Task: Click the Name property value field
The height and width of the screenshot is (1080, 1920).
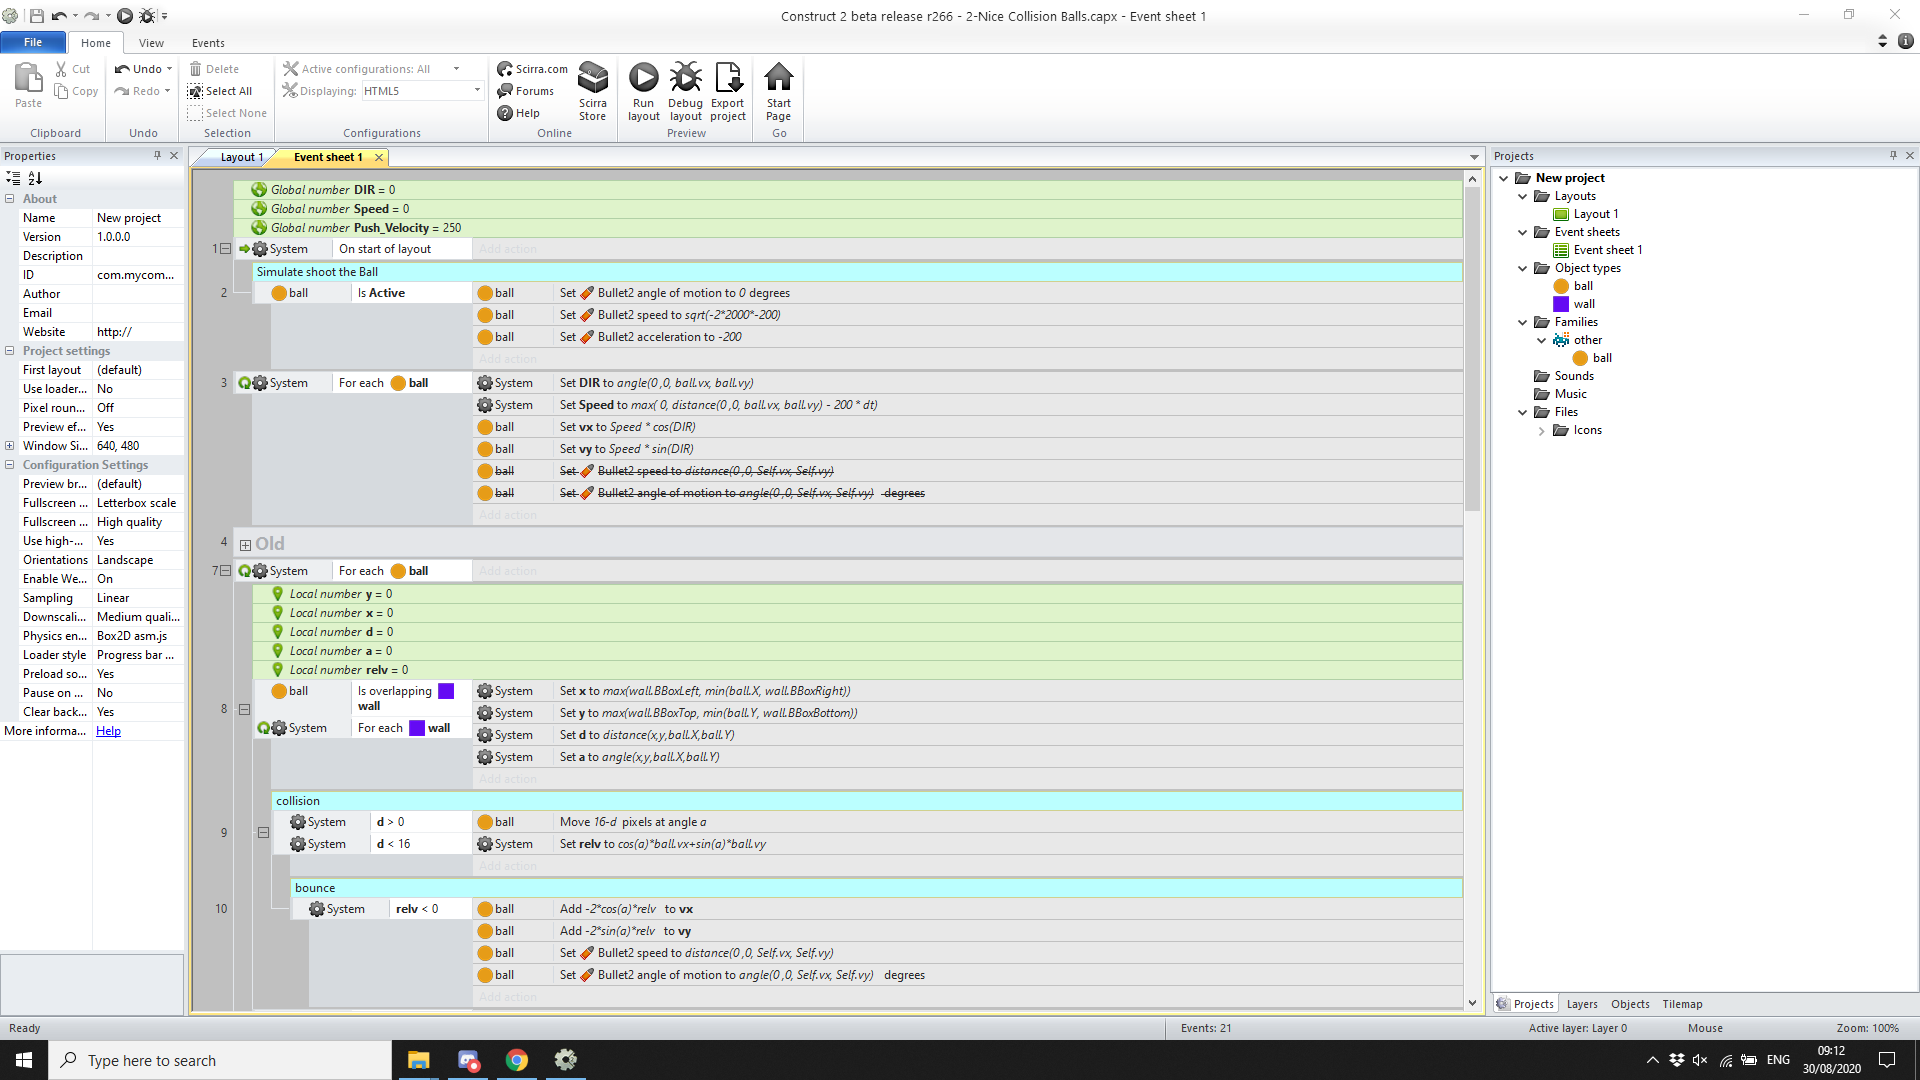Action: [x=138, y=218]
